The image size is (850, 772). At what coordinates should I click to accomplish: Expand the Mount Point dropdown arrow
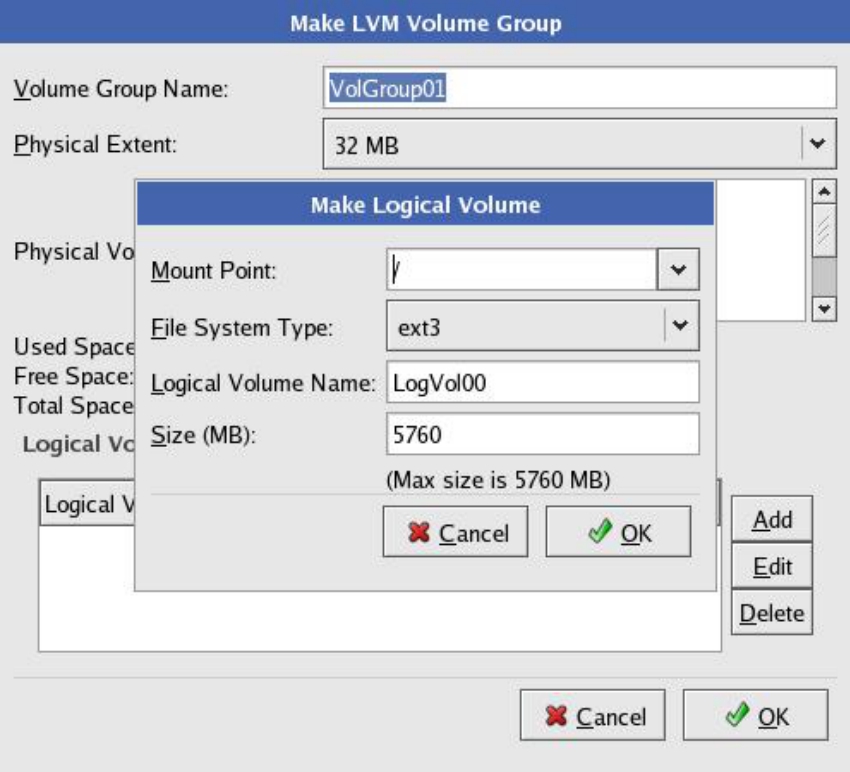pos(678,270)
